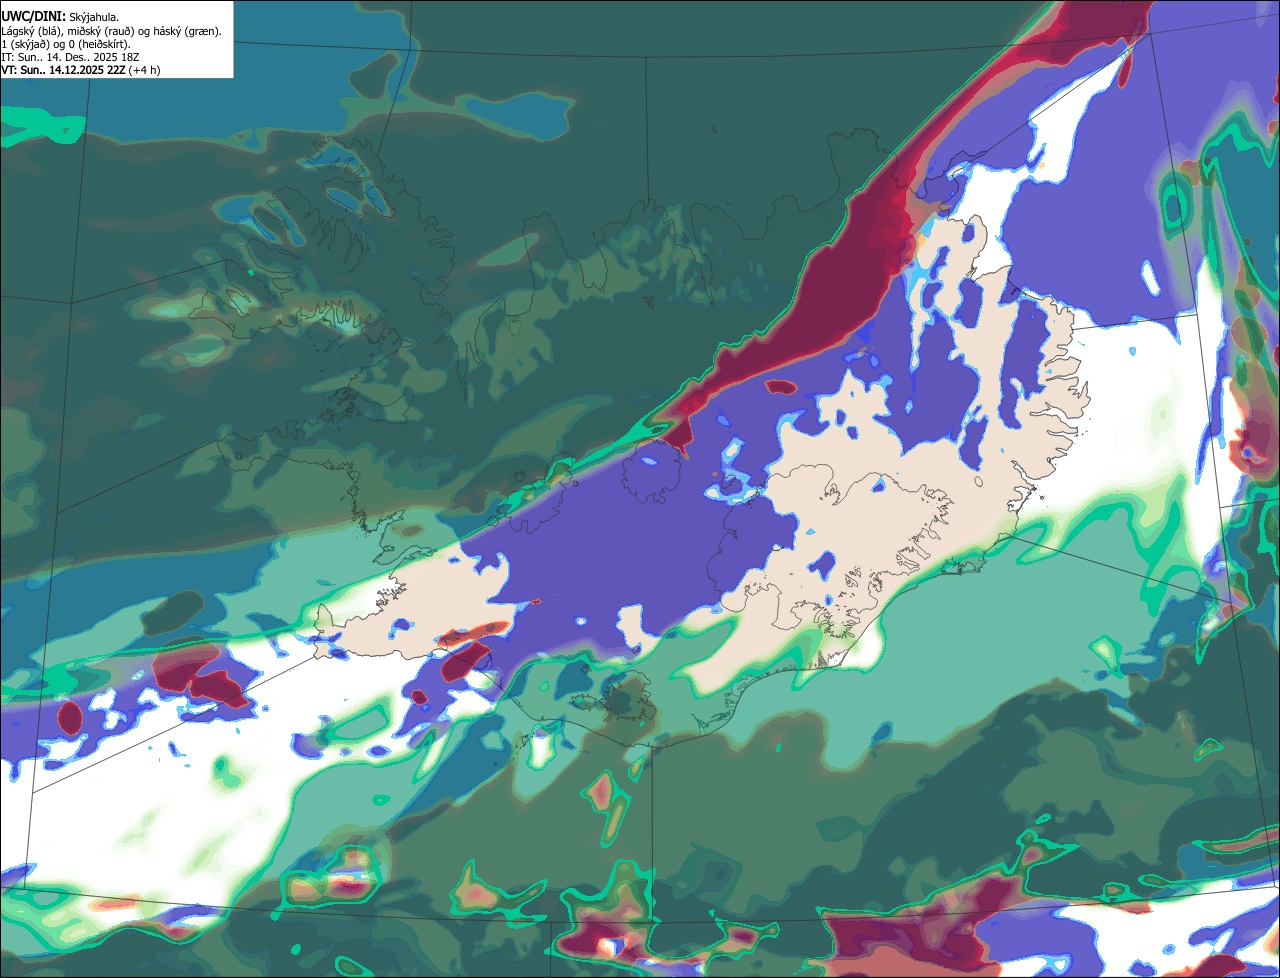Click the line 'IT: Sun.. 14. Des.. 2025 18Z'
The image size is (1280, 978).
click(72, 57)
